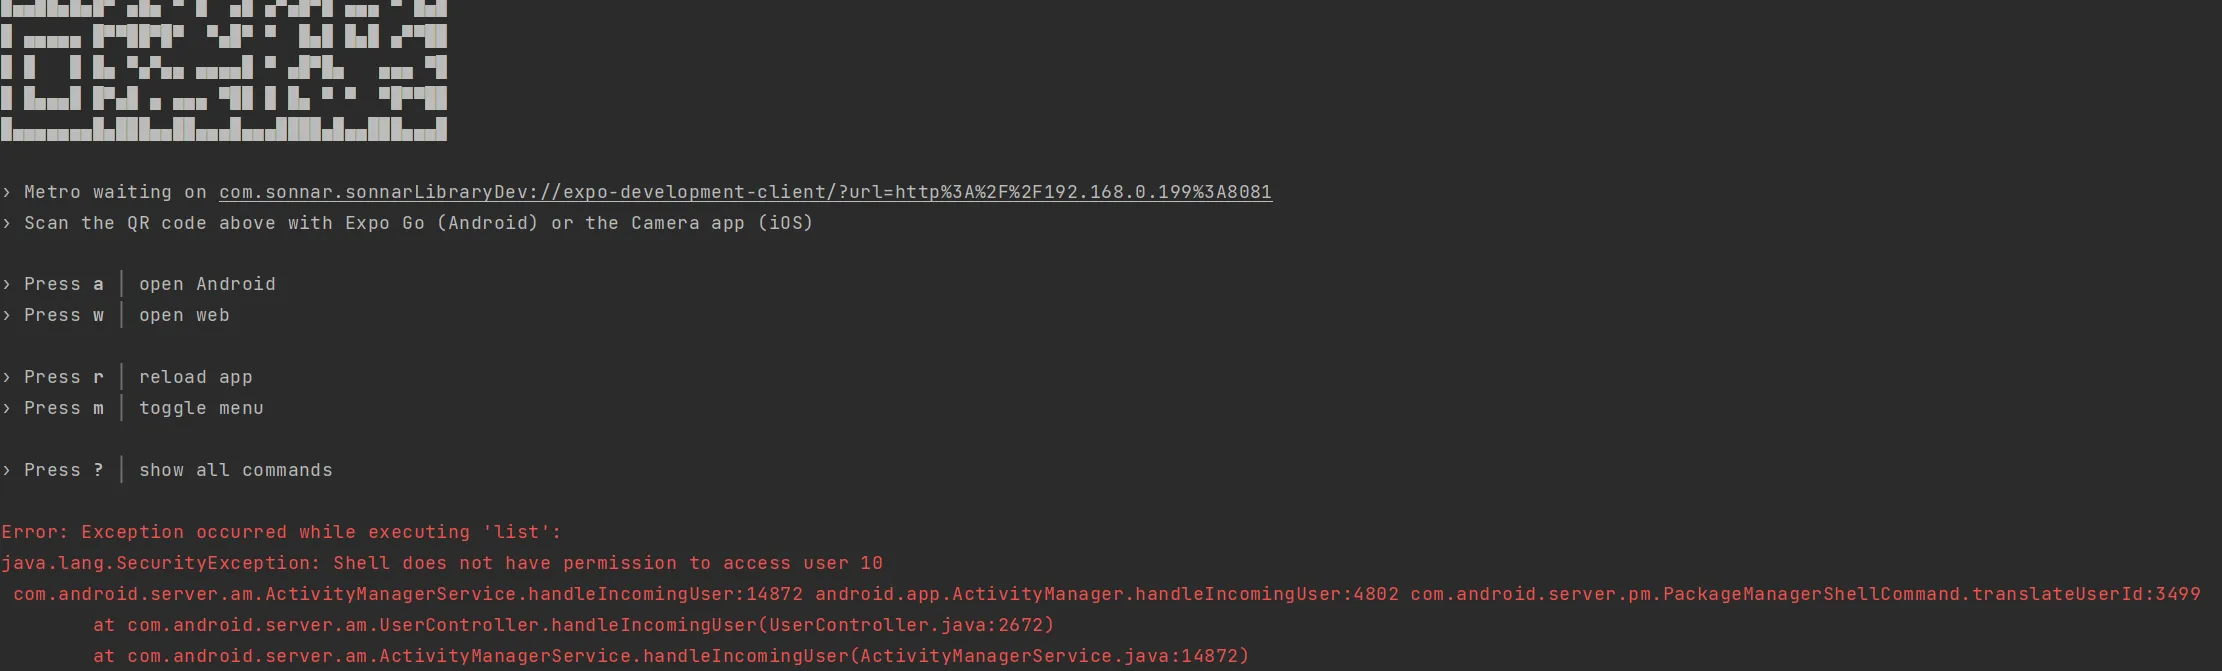Click the '?' shortcut key character

98,470
